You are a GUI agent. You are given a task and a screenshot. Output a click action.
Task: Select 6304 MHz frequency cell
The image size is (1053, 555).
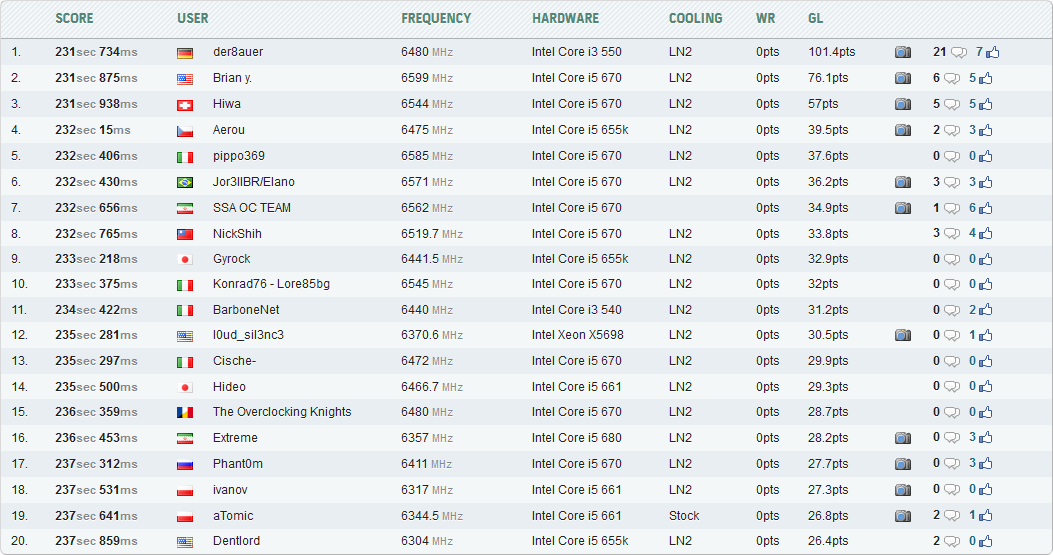click(x=427, y=541)
